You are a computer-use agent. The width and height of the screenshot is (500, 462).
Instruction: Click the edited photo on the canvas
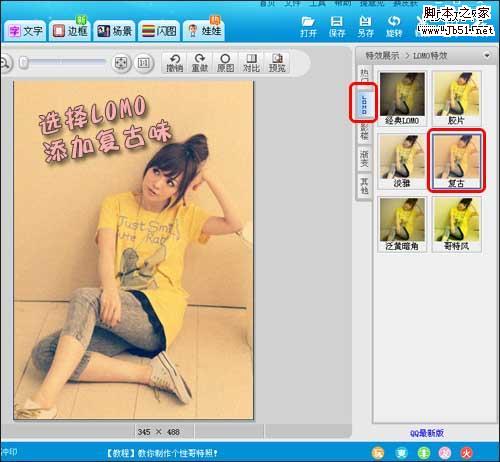(133, 250)
